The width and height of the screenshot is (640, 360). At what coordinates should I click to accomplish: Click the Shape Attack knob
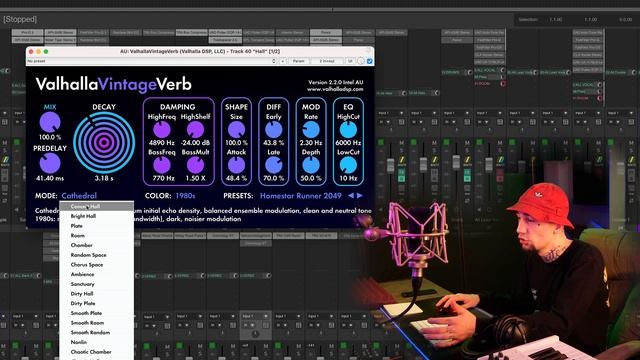236,165
